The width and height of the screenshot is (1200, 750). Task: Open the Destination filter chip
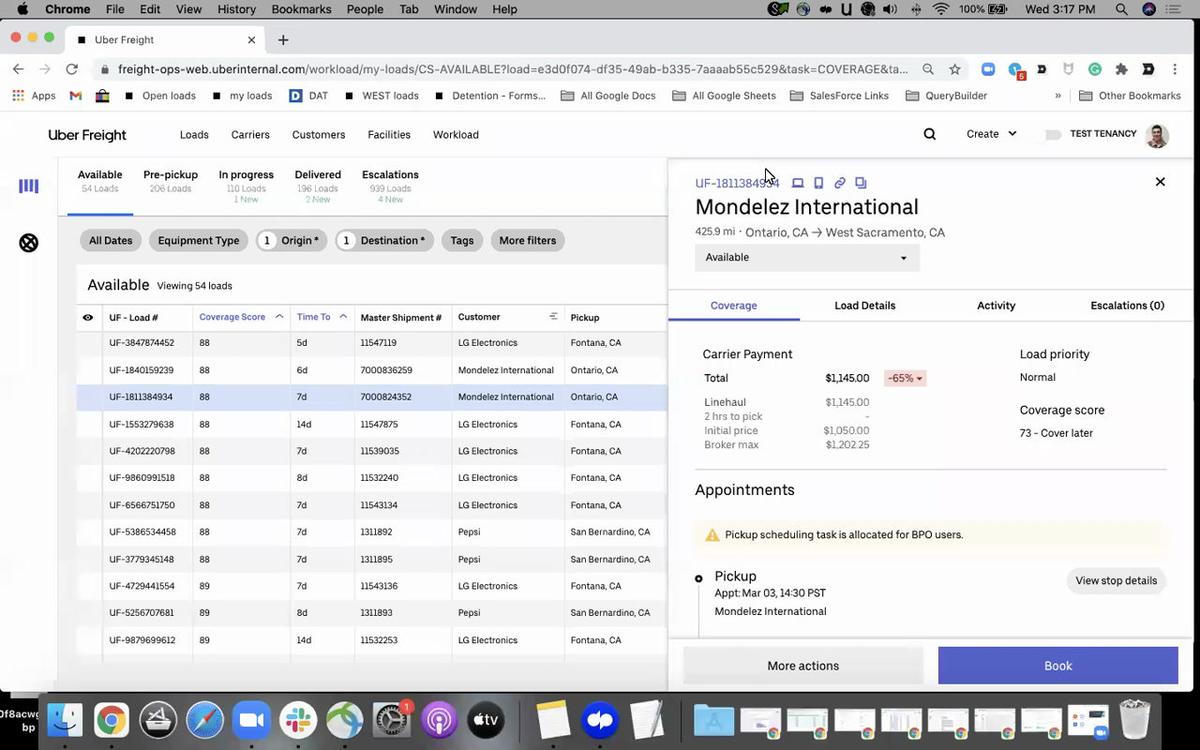point(384,240)
